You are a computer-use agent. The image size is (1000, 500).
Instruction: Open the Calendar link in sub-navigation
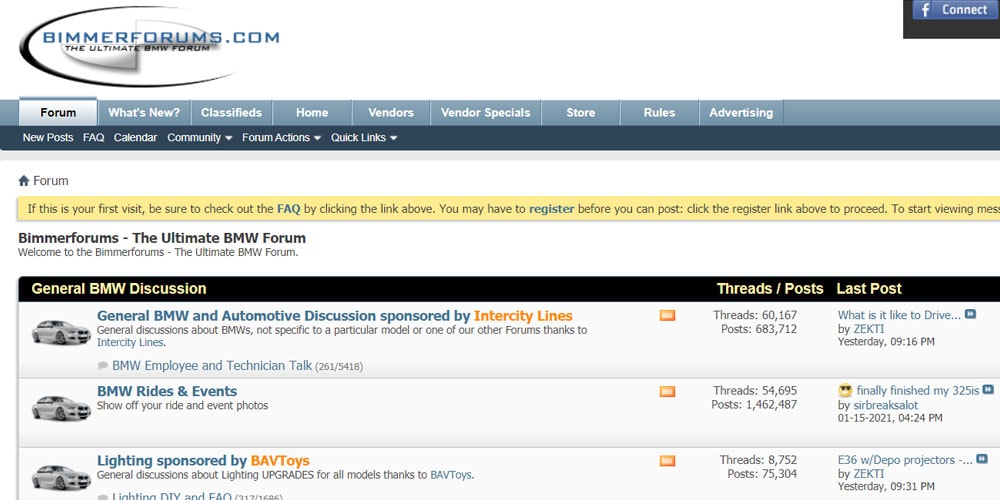[x=135, y=138]
